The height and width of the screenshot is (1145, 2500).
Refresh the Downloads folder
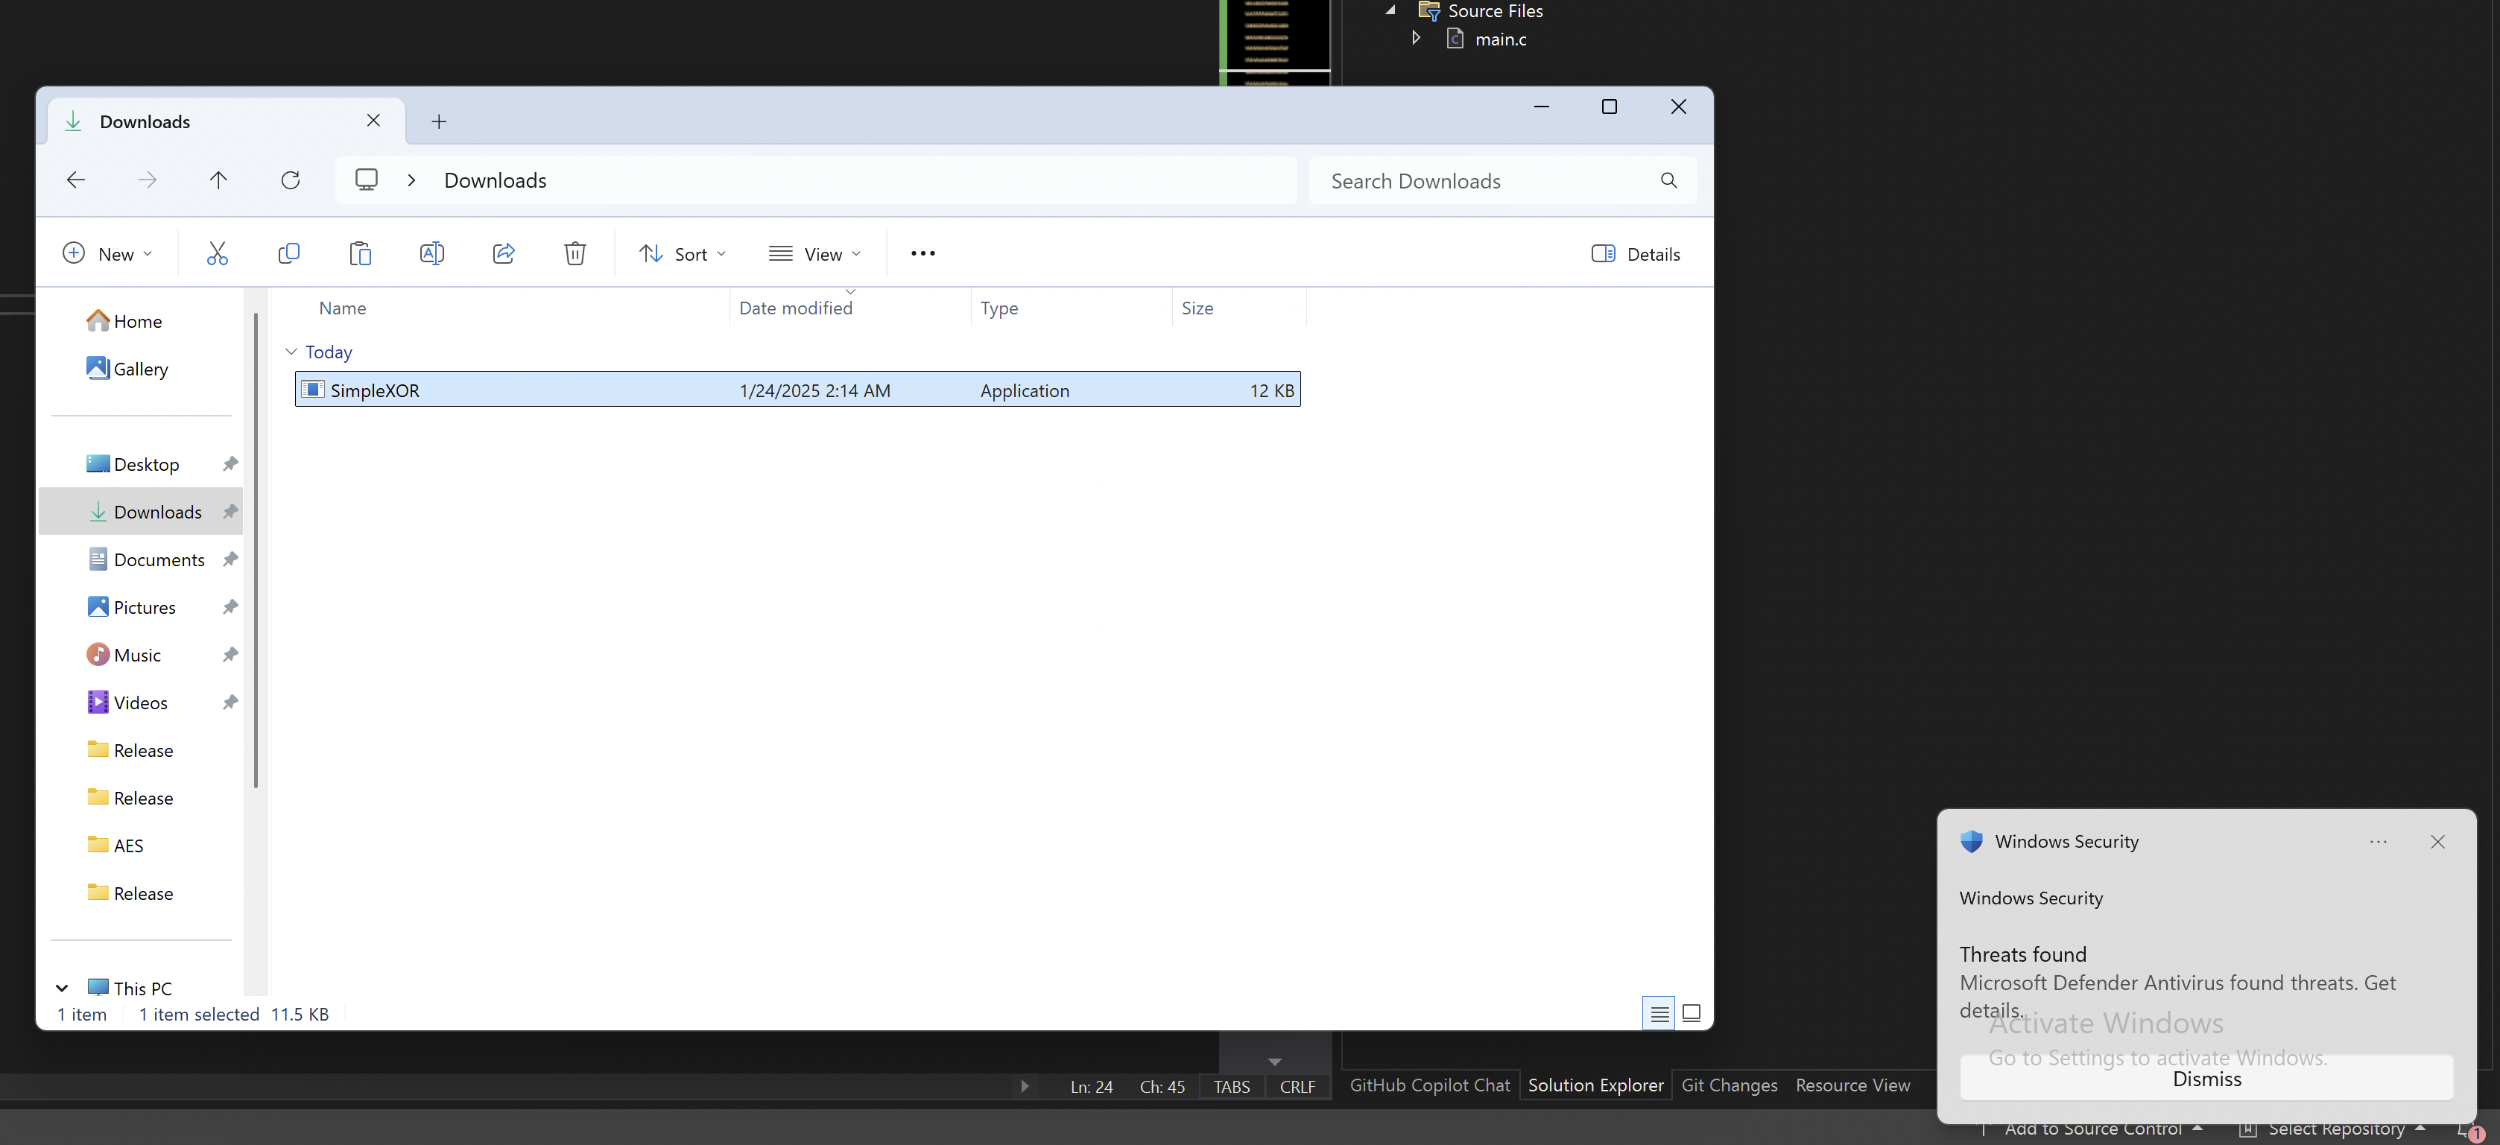click(290, 180)
